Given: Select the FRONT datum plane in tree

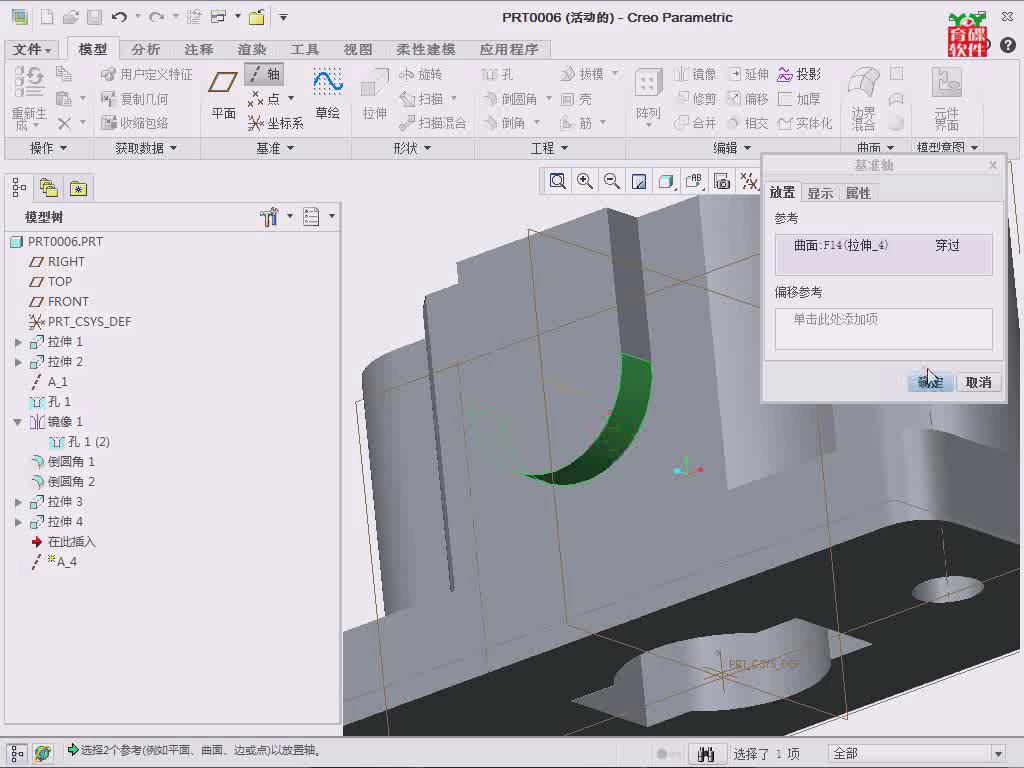Looking at the screenshot, I should click(x=59, y=302).
